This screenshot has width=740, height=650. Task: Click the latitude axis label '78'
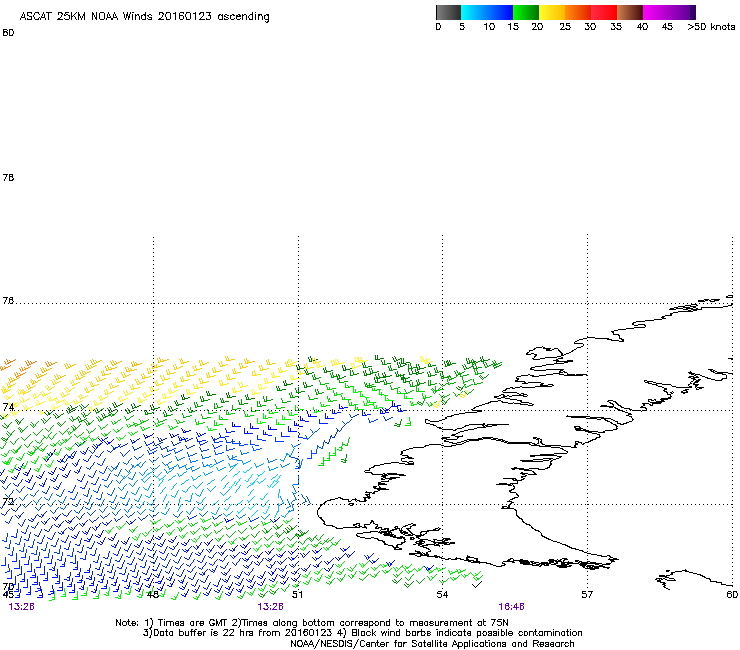pos(8,177)
